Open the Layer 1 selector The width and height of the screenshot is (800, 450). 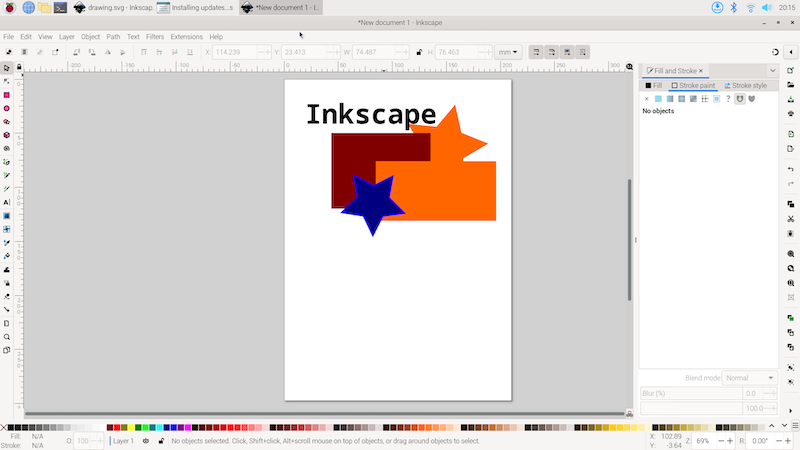click(122, 441)
